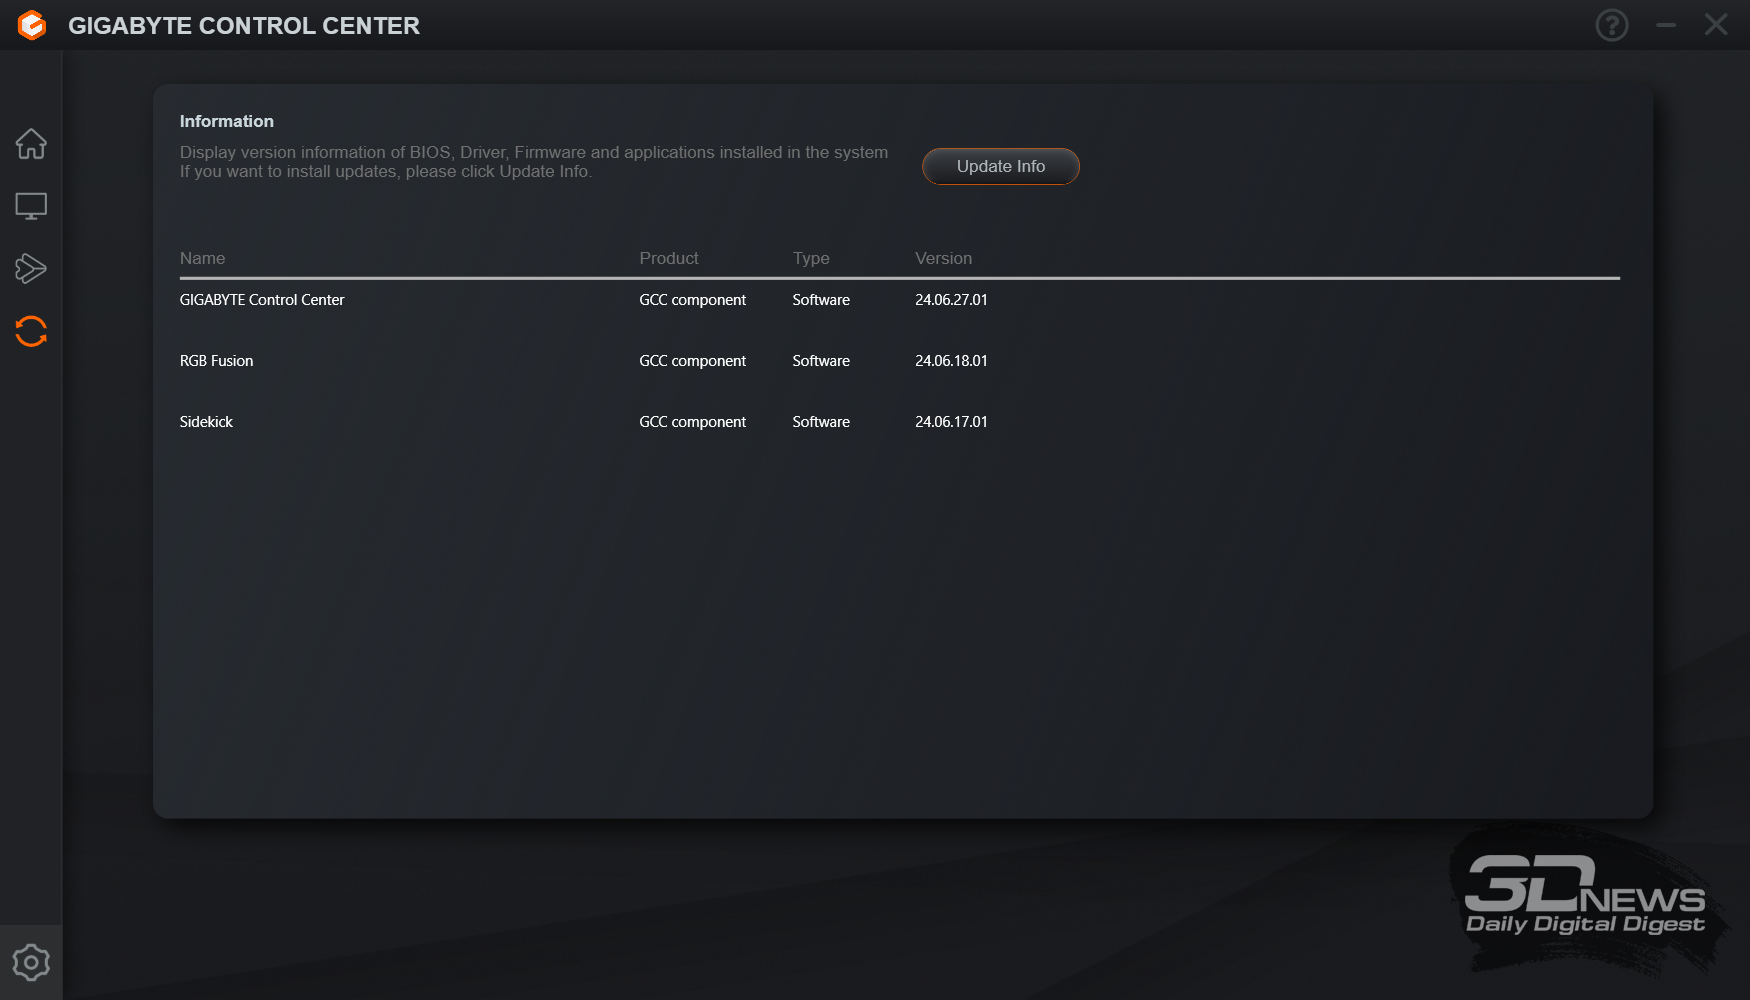The image size is (1750, 1000).
Task: Click the Update Info button
Action: (1001, 166)
